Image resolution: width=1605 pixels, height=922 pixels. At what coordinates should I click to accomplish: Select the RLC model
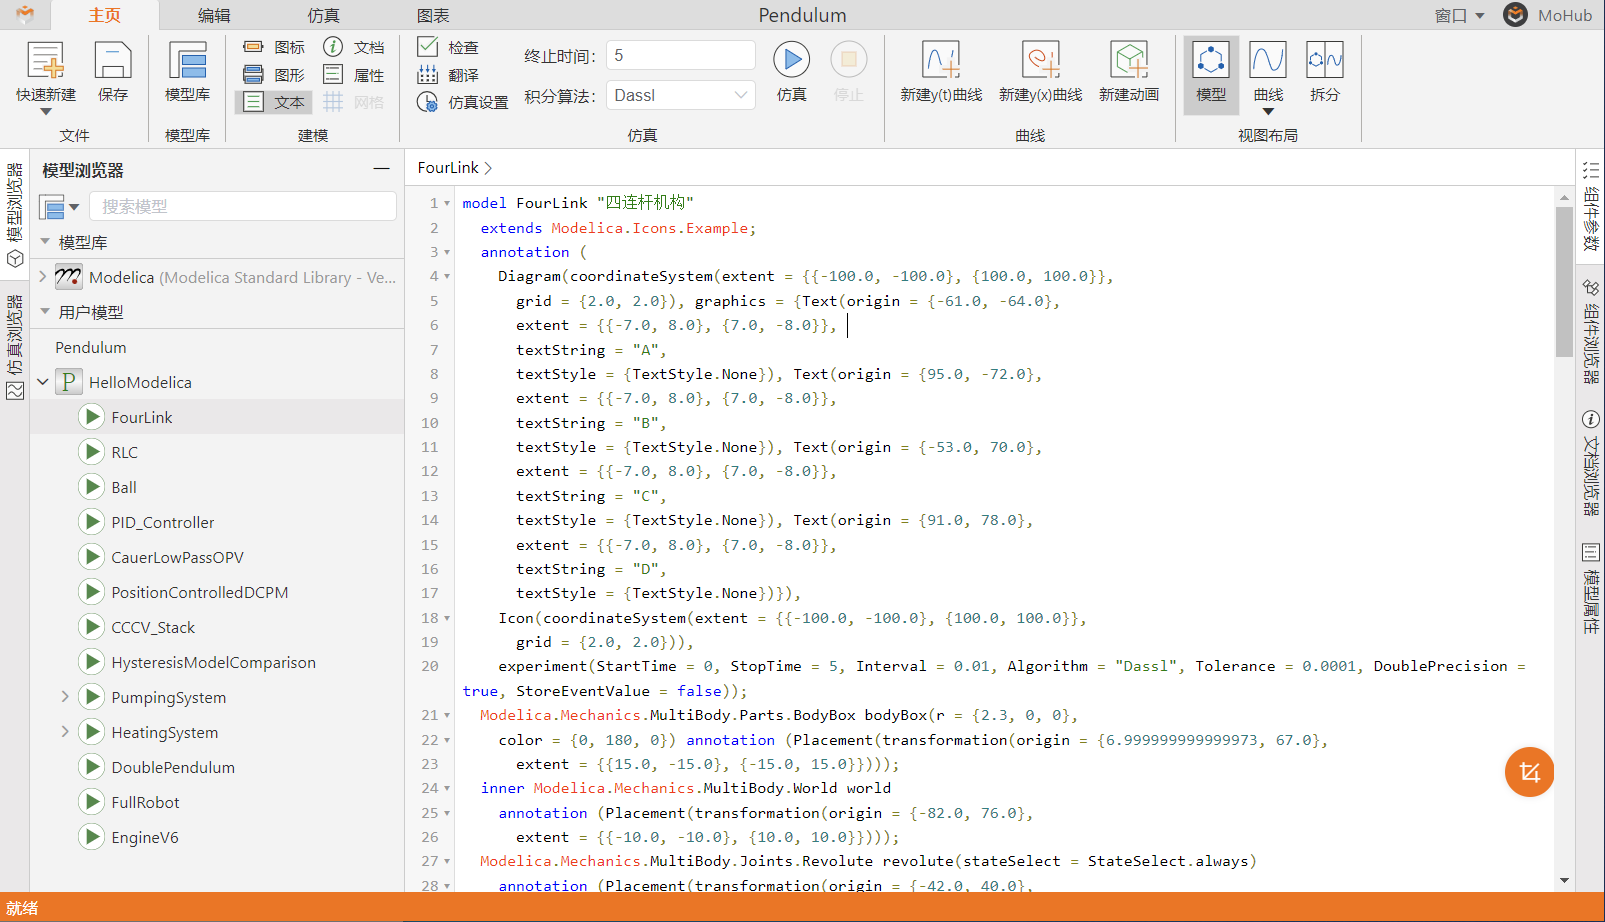point(124,452)
